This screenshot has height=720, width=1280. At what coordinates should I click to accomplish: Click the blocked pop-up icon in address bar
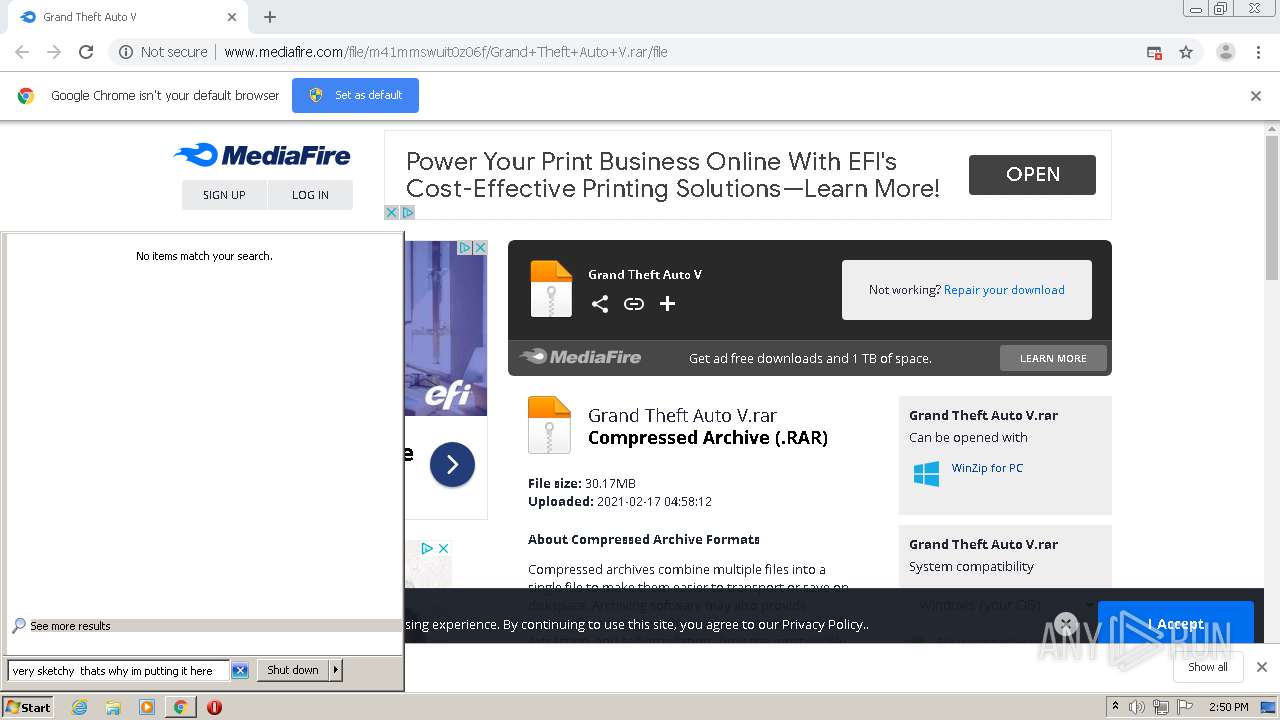pyautogui.click(x=1154, y=52)
